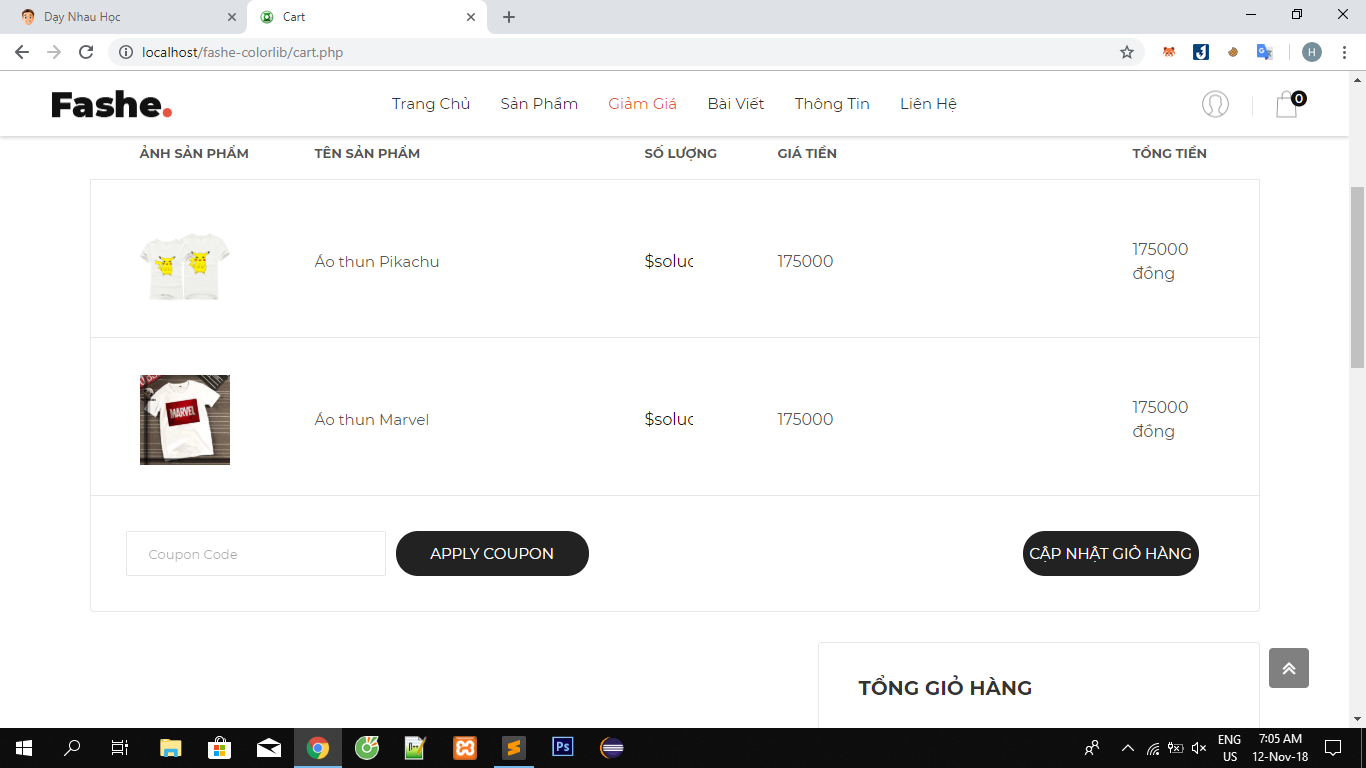This screenshot has height=768, width=1366.
Task: Open Chrome's three-dot menu
Action: [1345, 52]
